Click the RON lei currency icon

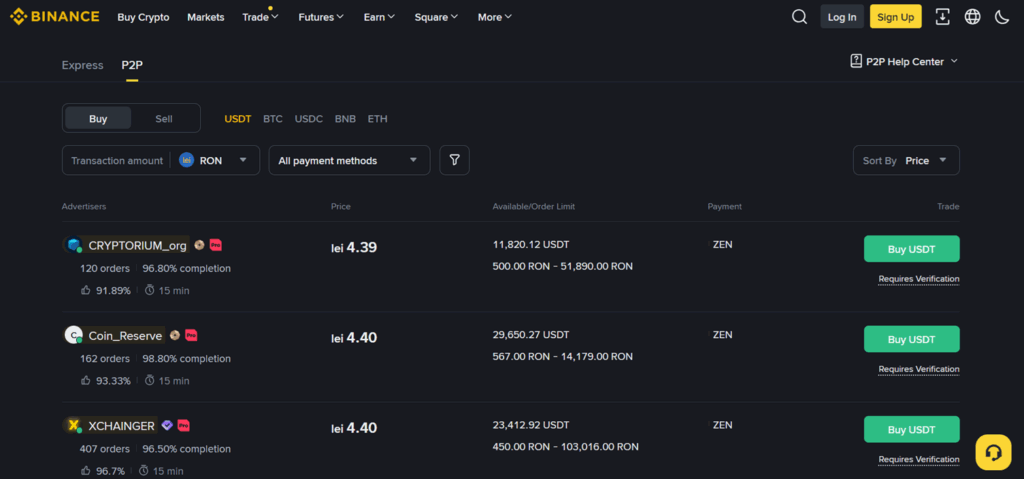point(187,160)
